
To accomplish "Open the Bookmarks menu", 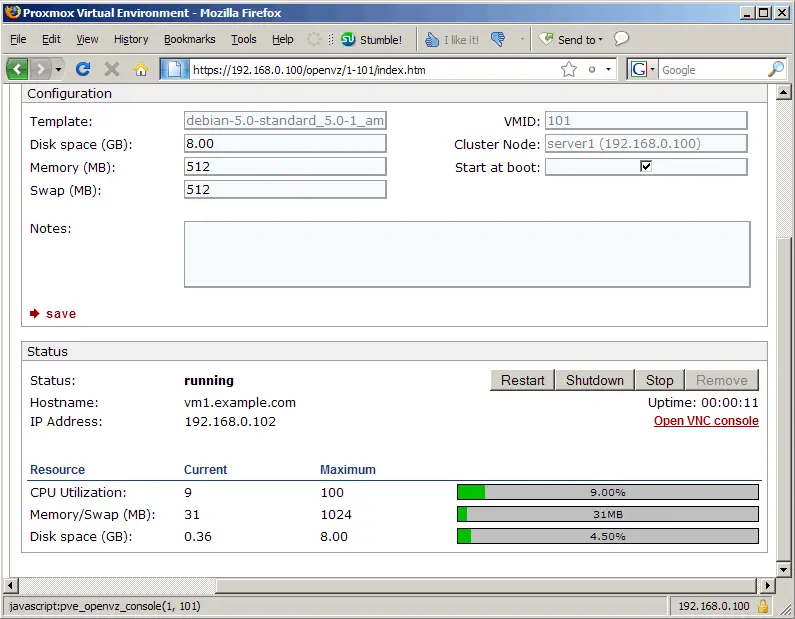I will click(189, 39).
